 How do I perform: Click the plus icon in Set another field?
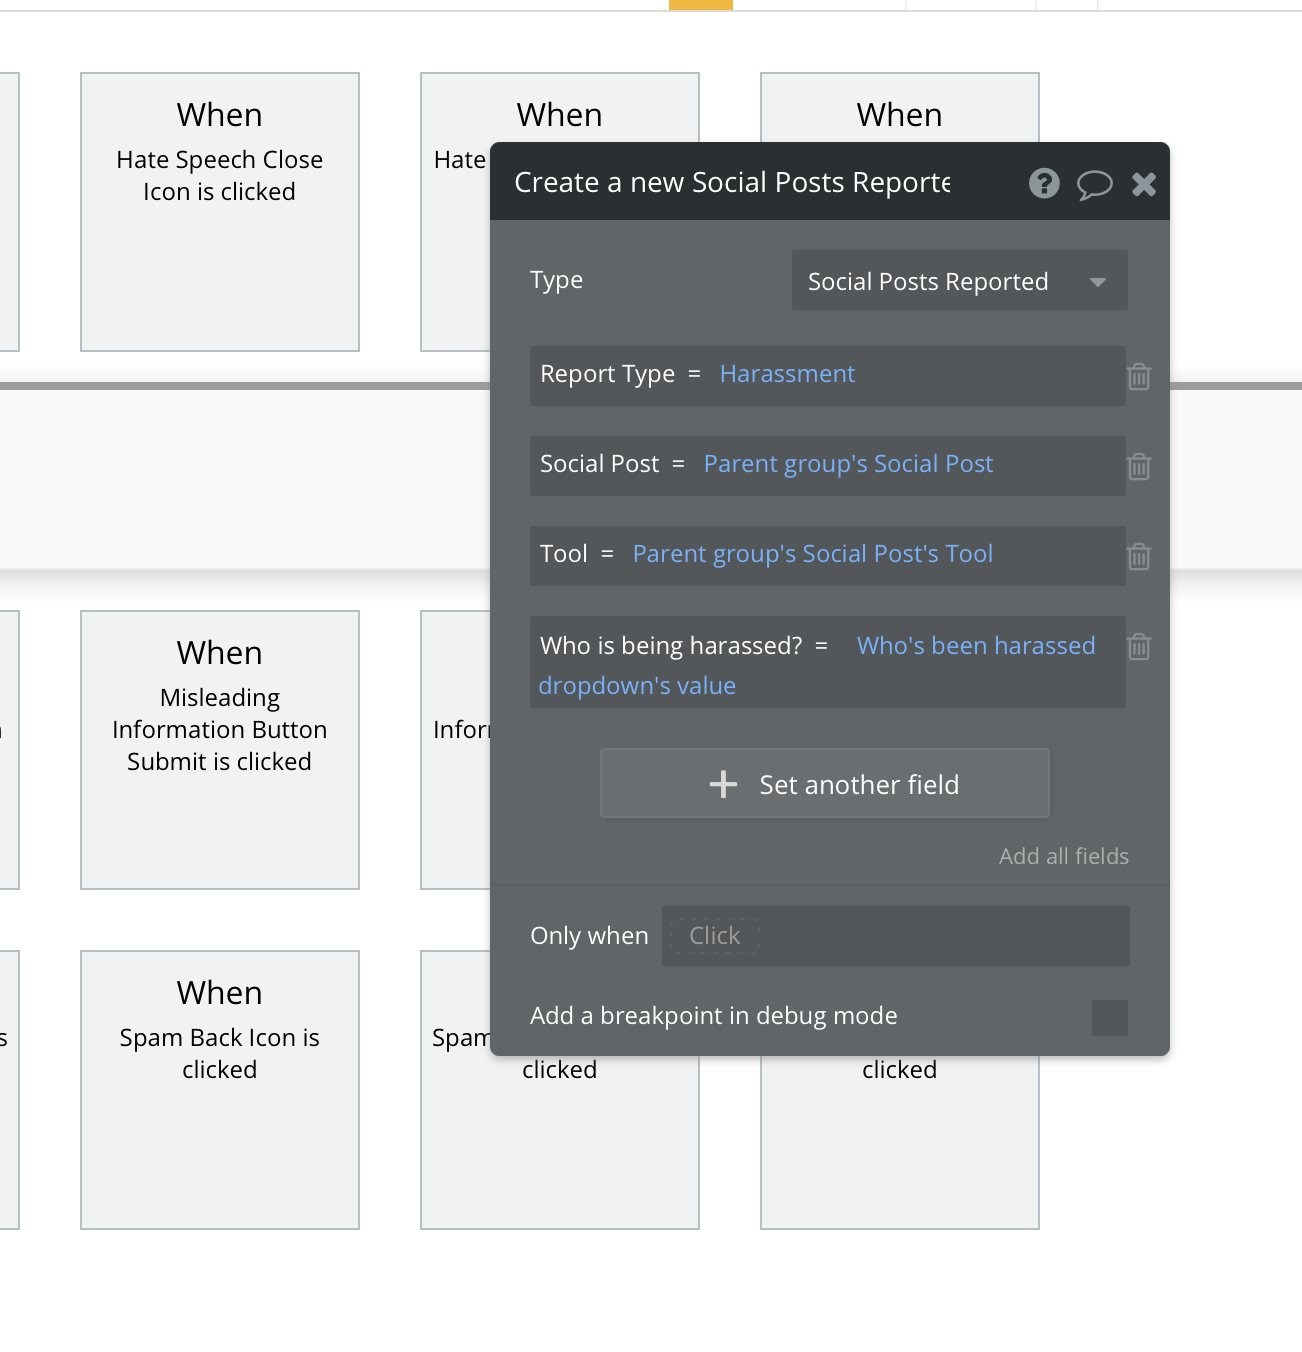[x=723, y=784]
